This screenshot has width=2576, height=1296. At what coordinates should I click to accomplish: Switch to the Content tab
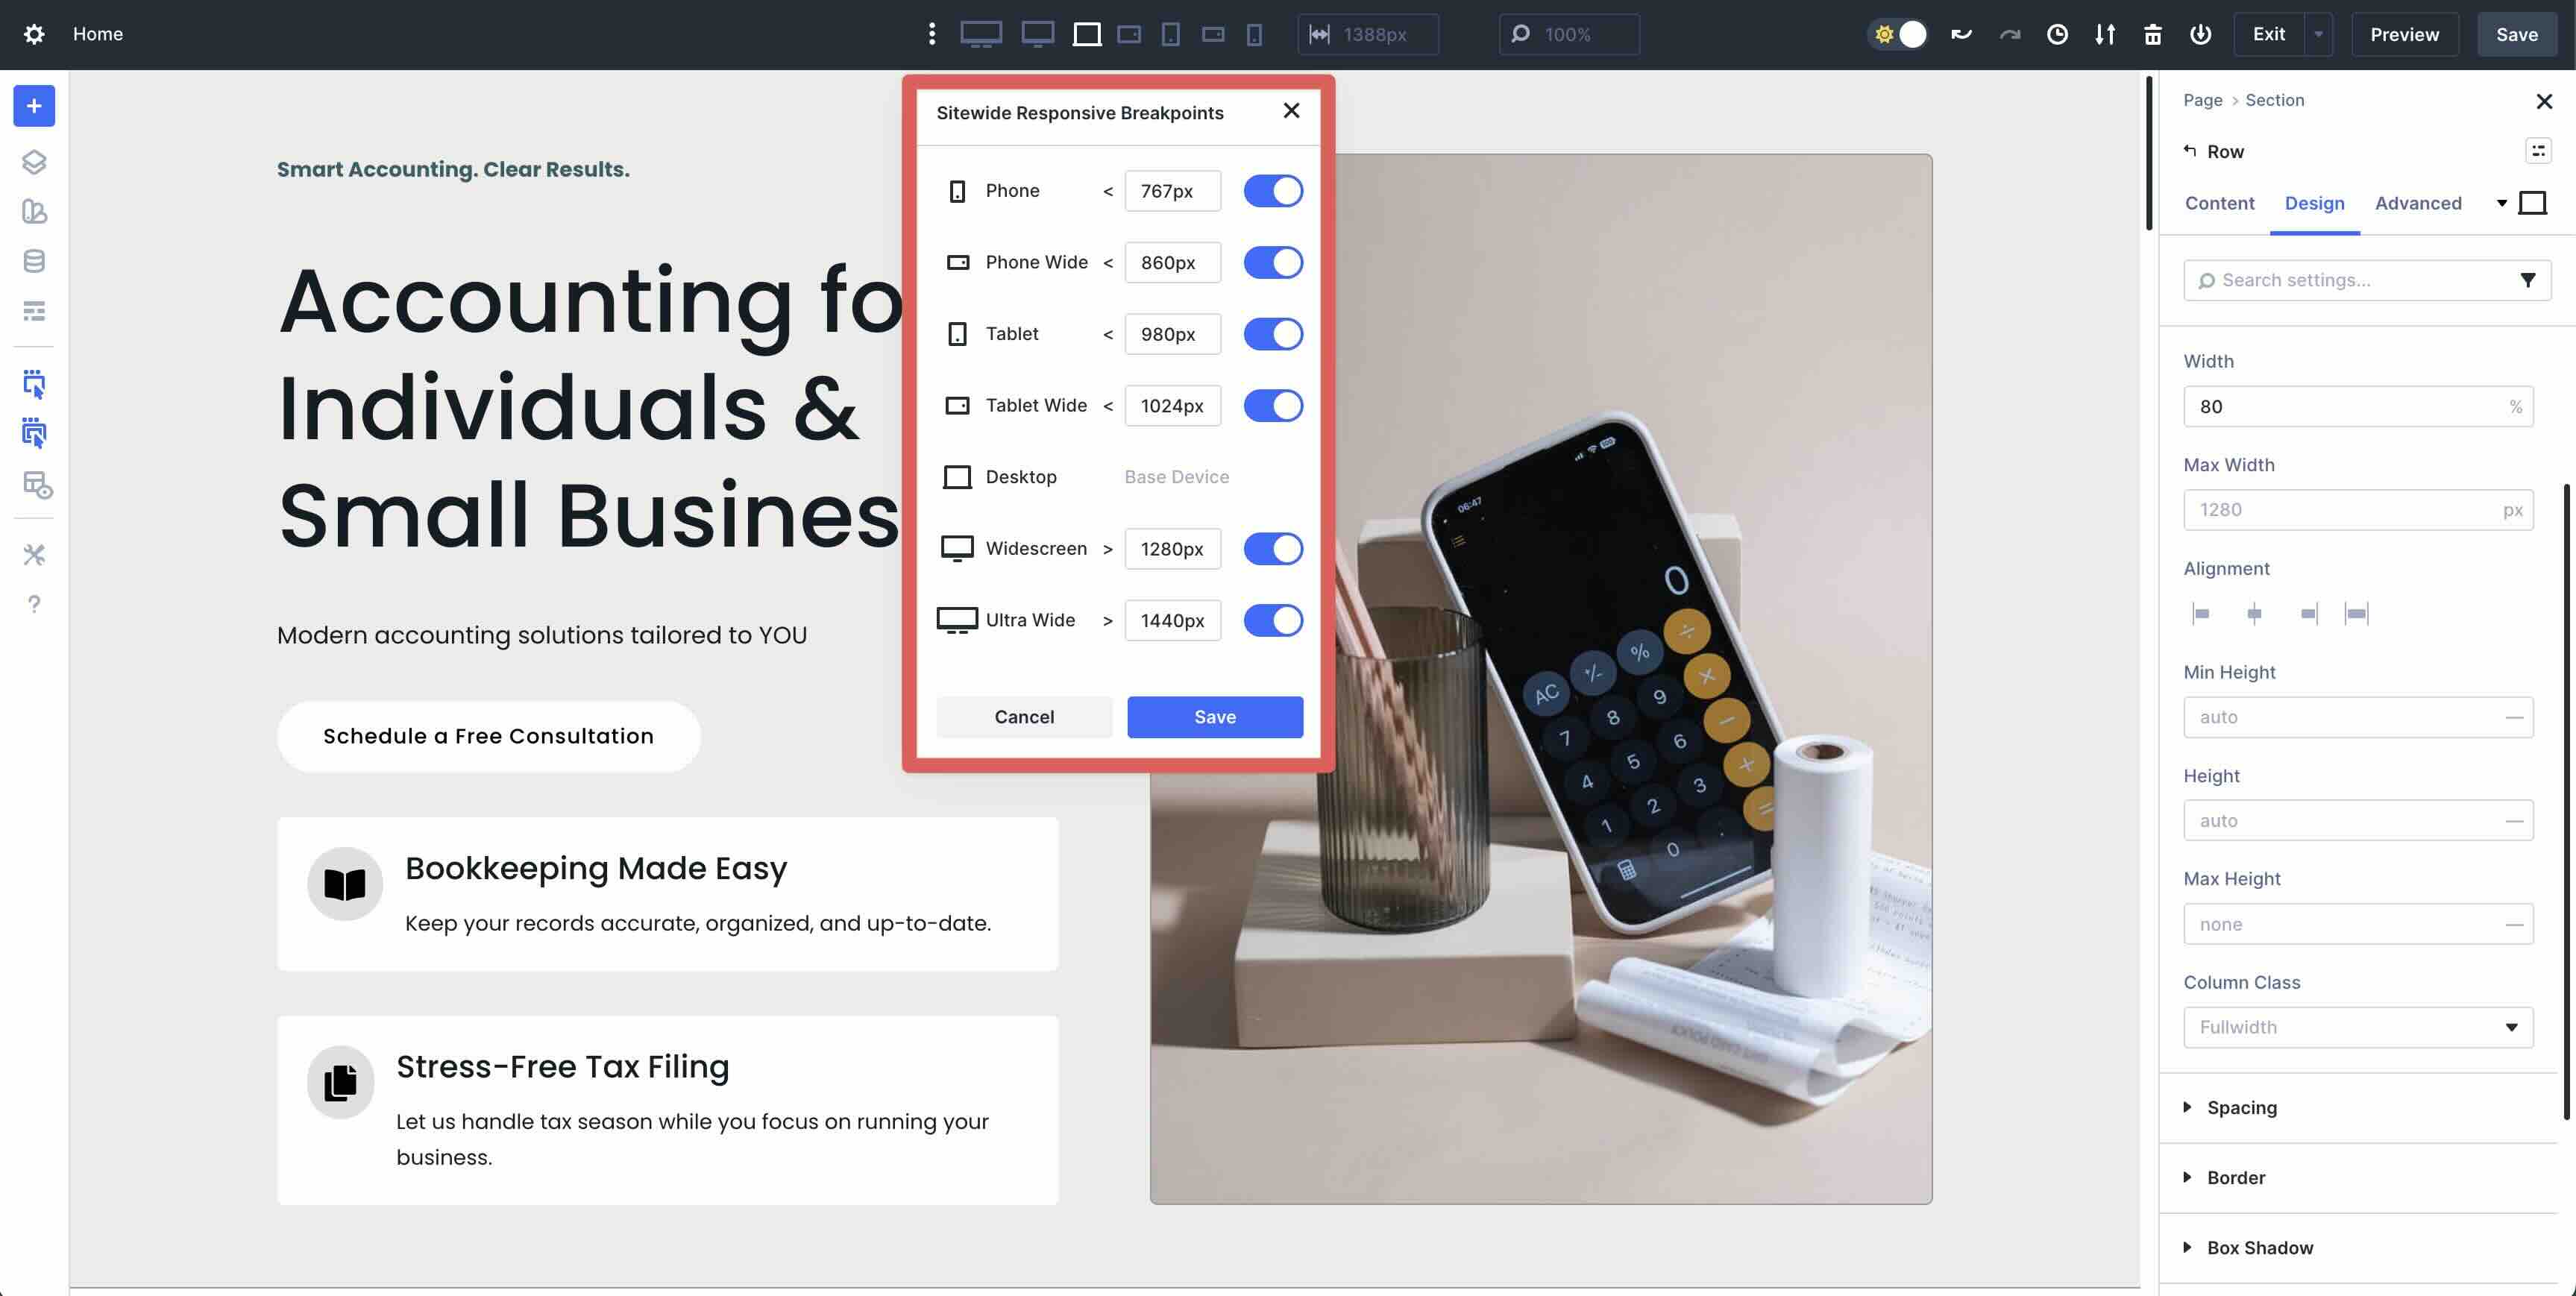[2219, 203]
